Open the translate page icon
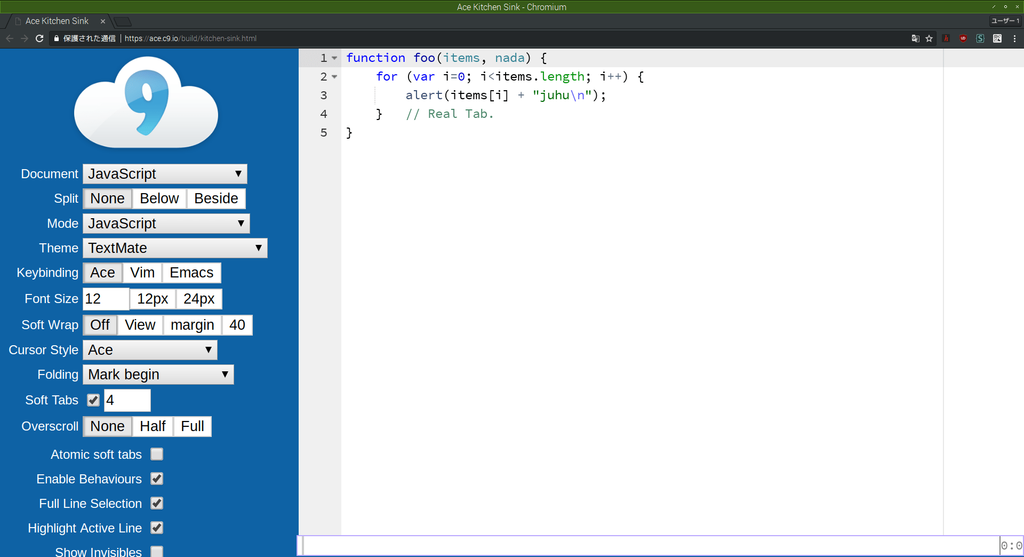 coord(916,39)
